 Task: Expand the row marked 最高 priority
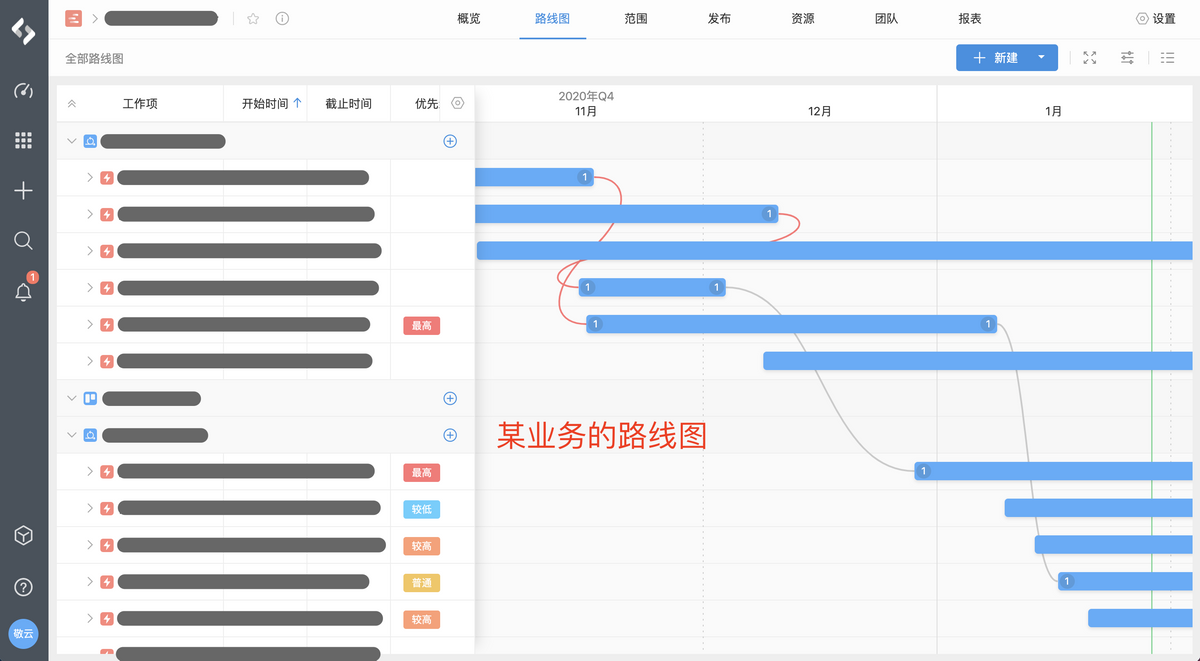click(91, 324)
